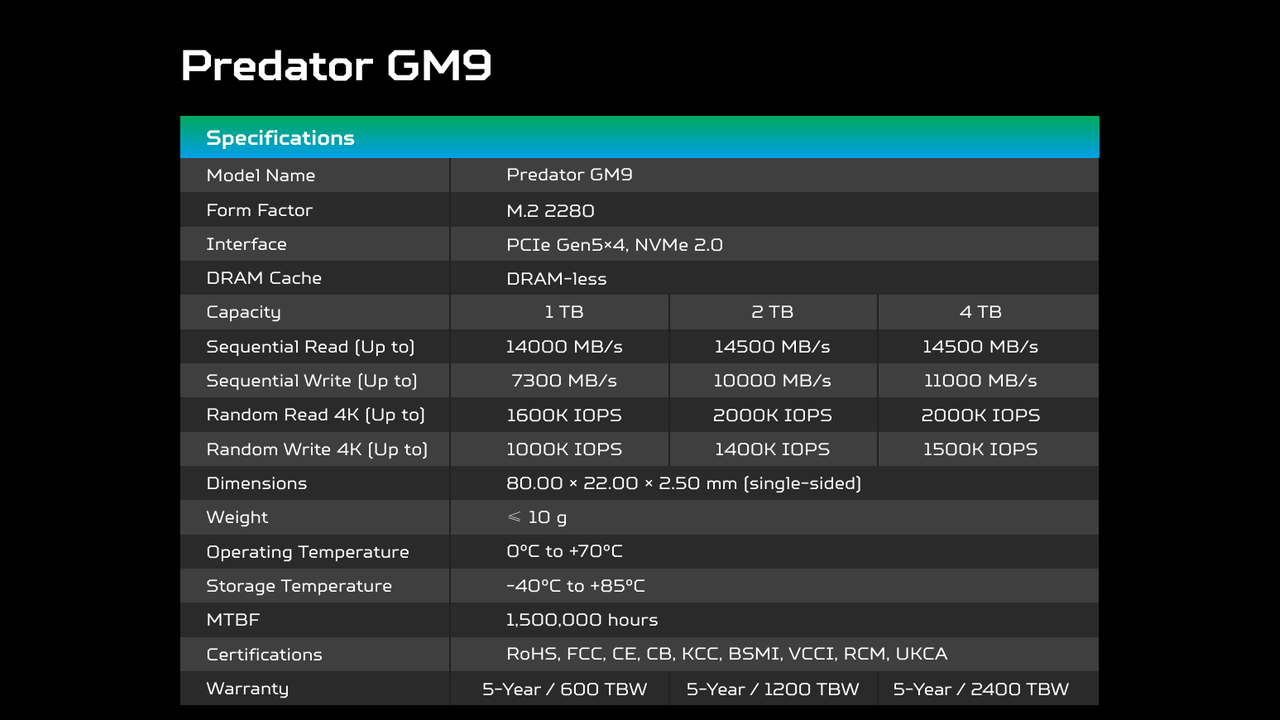The height and width of the screenshot is (720, 1280).
Task: Click the "Capacity" row label
Action: [243, 312]
